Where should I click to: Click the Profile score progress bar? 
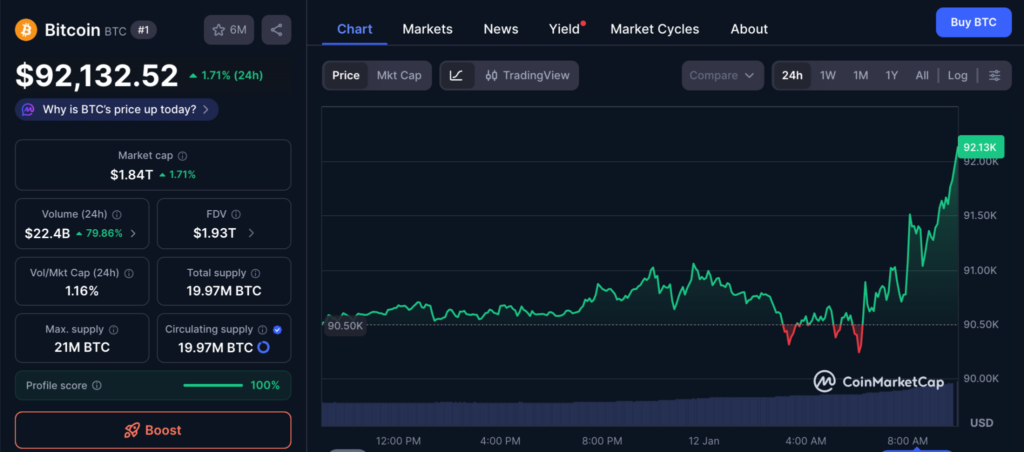click(x=213, y=385)
